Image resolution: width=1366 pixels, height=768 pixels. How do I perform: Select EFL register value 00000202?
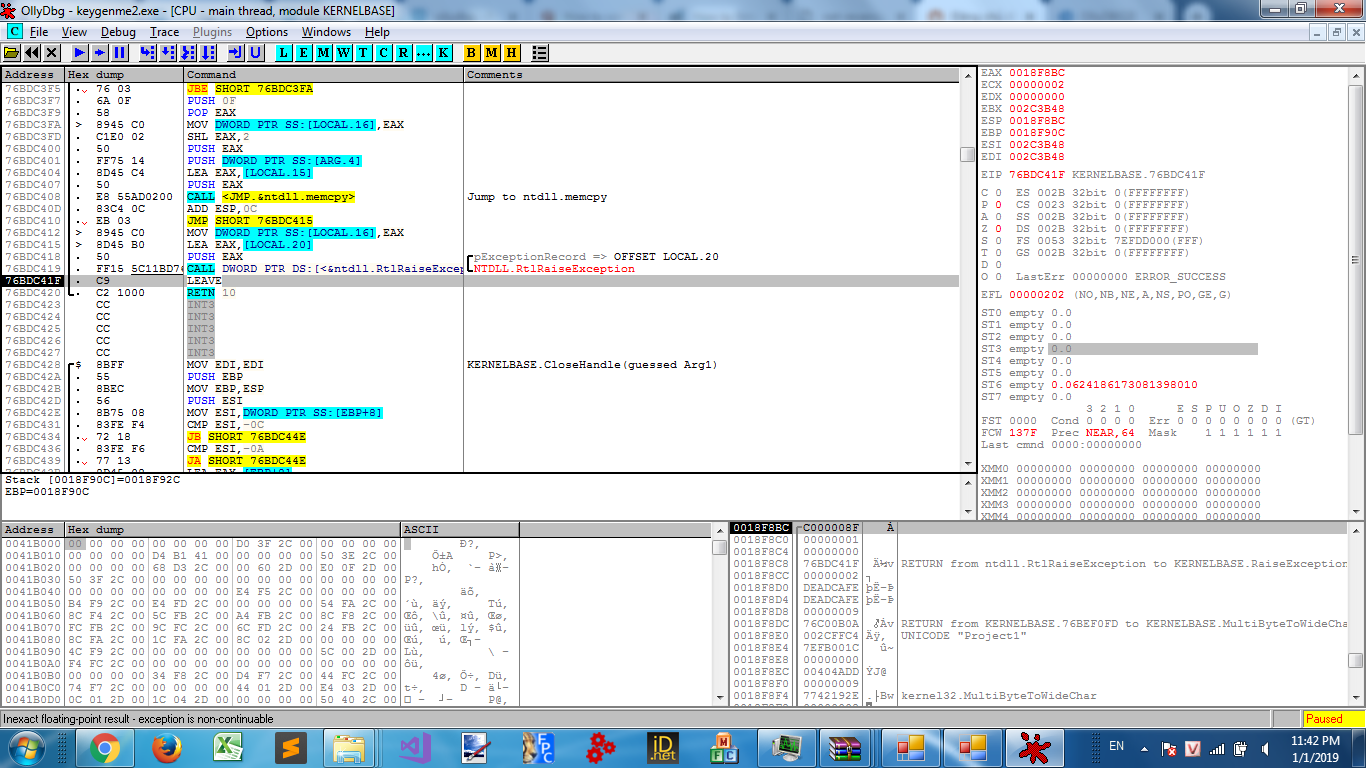point(1037,295)
